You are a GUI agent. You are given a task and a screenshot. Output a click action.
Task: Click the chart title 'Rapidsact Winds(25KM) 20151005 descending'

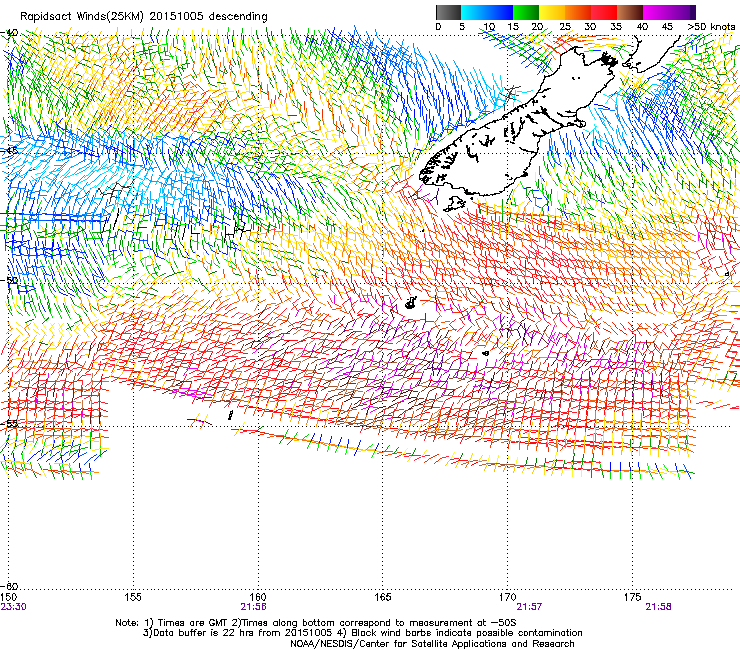[x=143, y=17]
